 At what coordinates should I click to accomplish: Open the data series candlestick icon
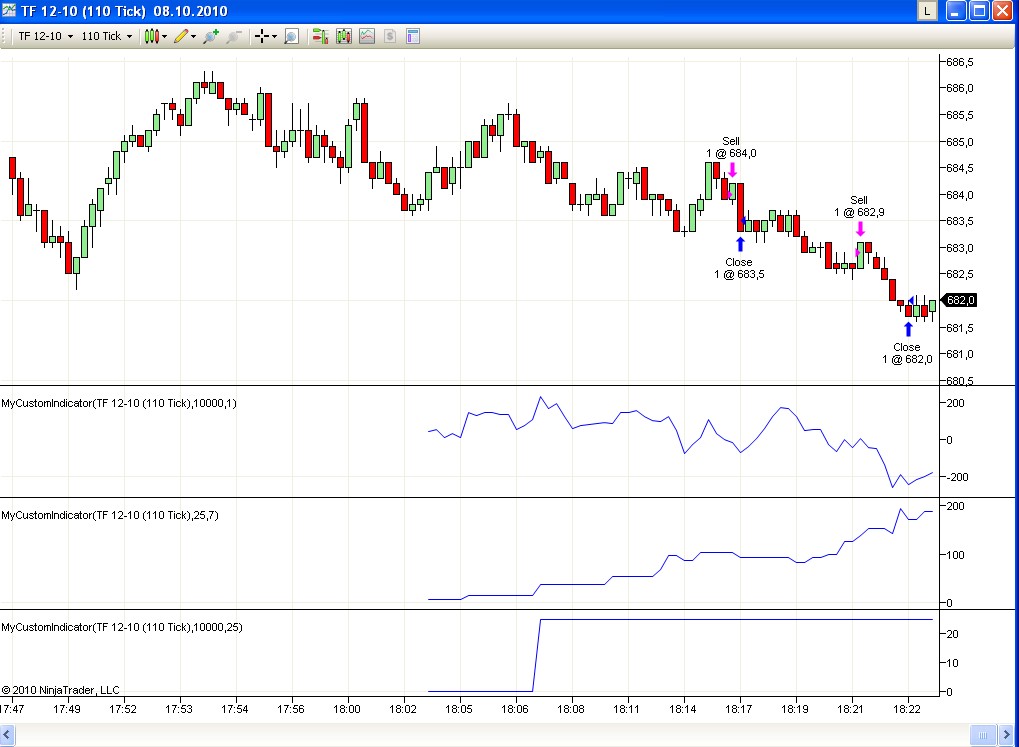tap(344, 36)
